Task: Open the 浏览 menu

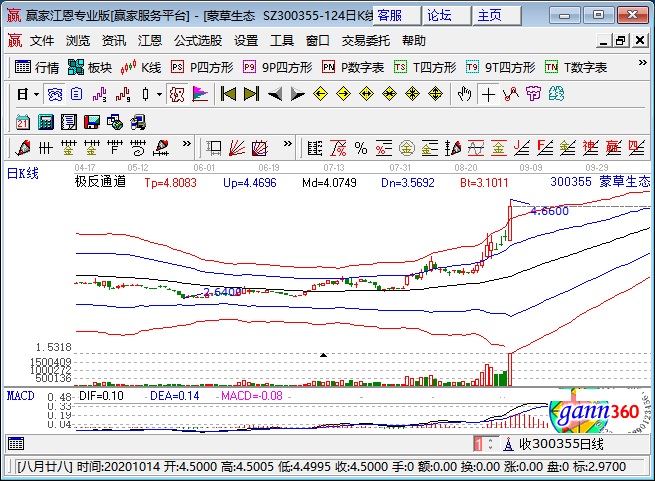Action: tap(78, 41)
